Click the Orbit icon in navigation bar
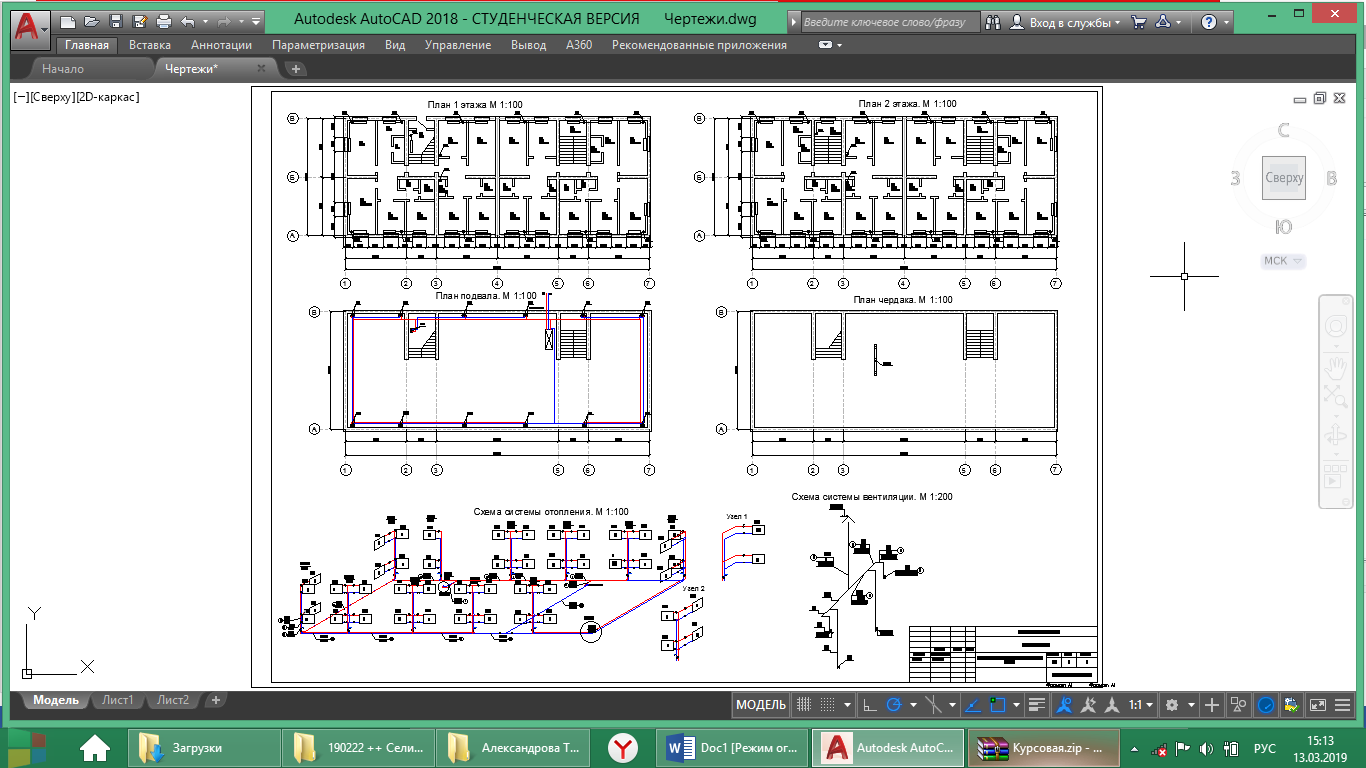The width and height of the screenshot is (1366, 768). 1336,436
